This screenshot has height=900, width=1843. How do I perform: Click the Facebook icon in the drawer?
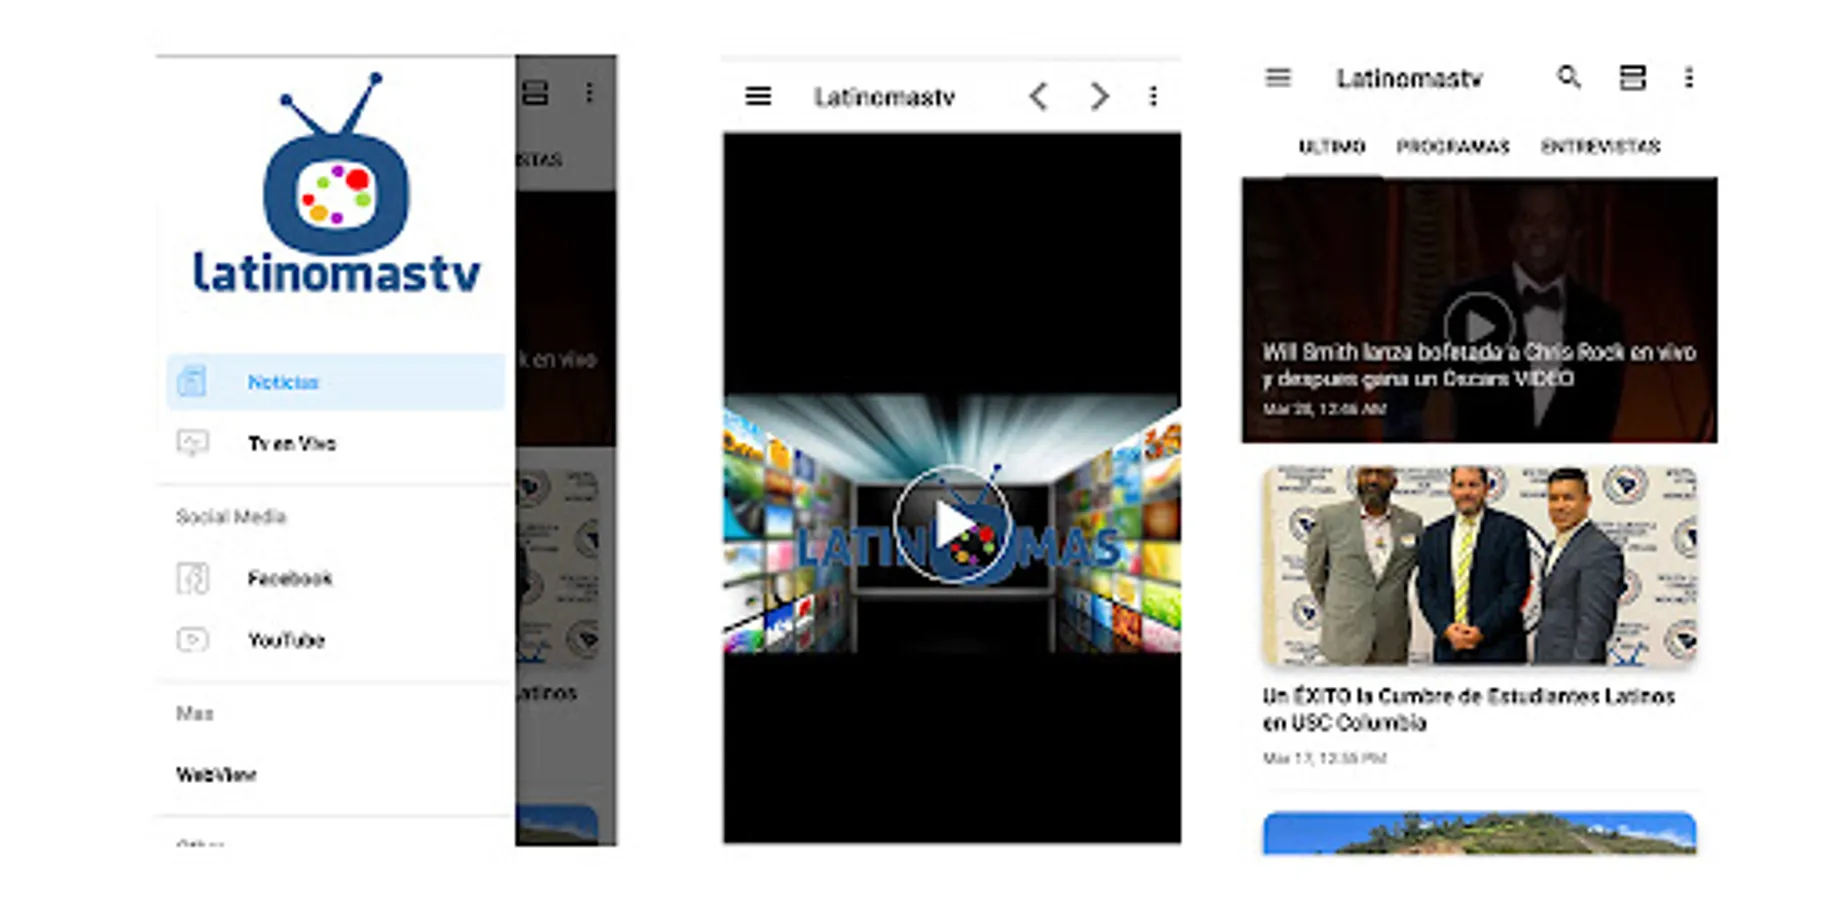[192, 578]
